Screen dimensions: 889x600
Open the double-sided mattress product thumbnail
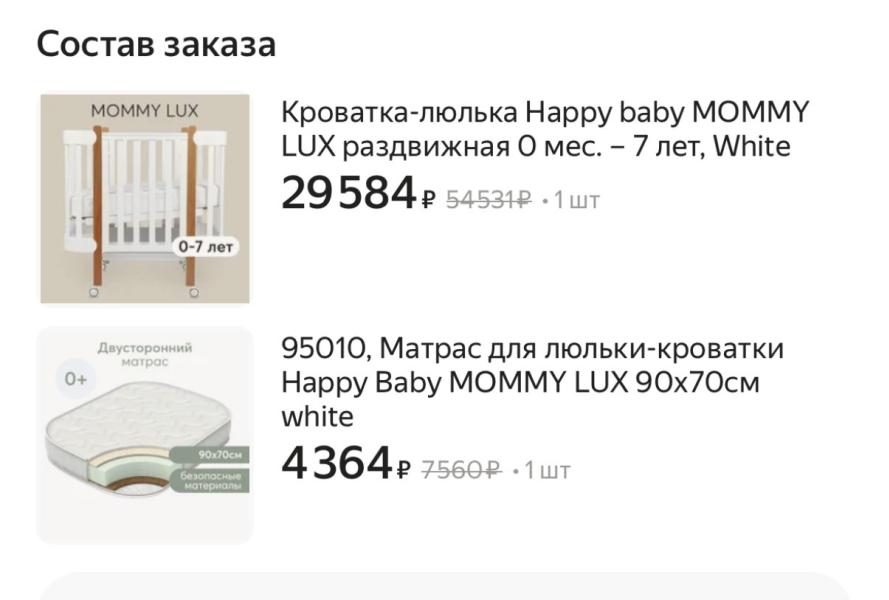coord(145,436)
